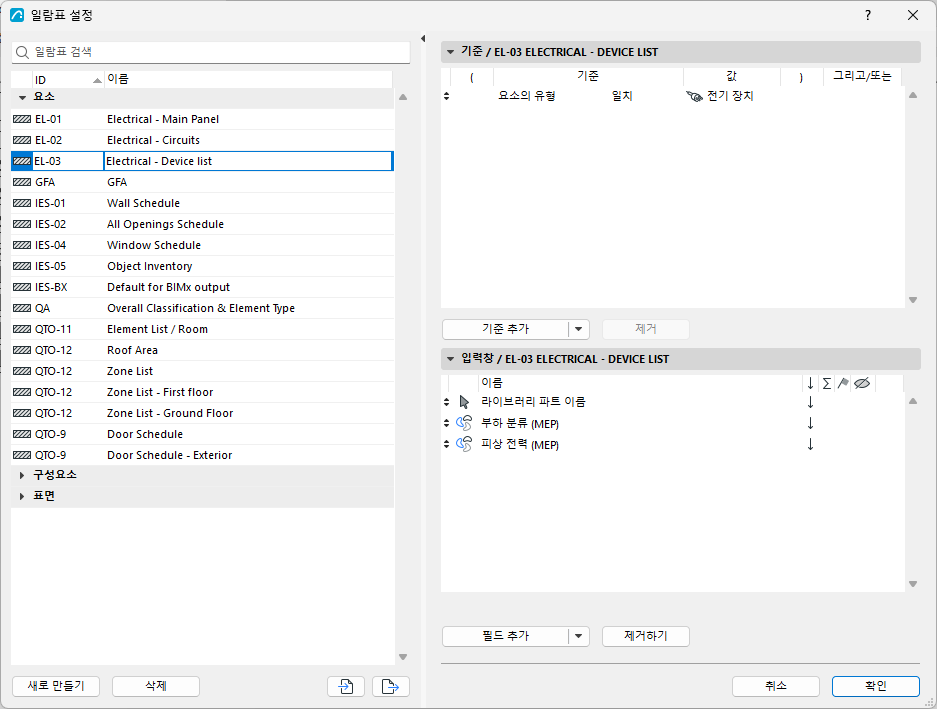The height and width of the screenshot is (709, 937).
Task: Click the property icon beside 부하 분류 (MEP)
Action: point(464,423)
